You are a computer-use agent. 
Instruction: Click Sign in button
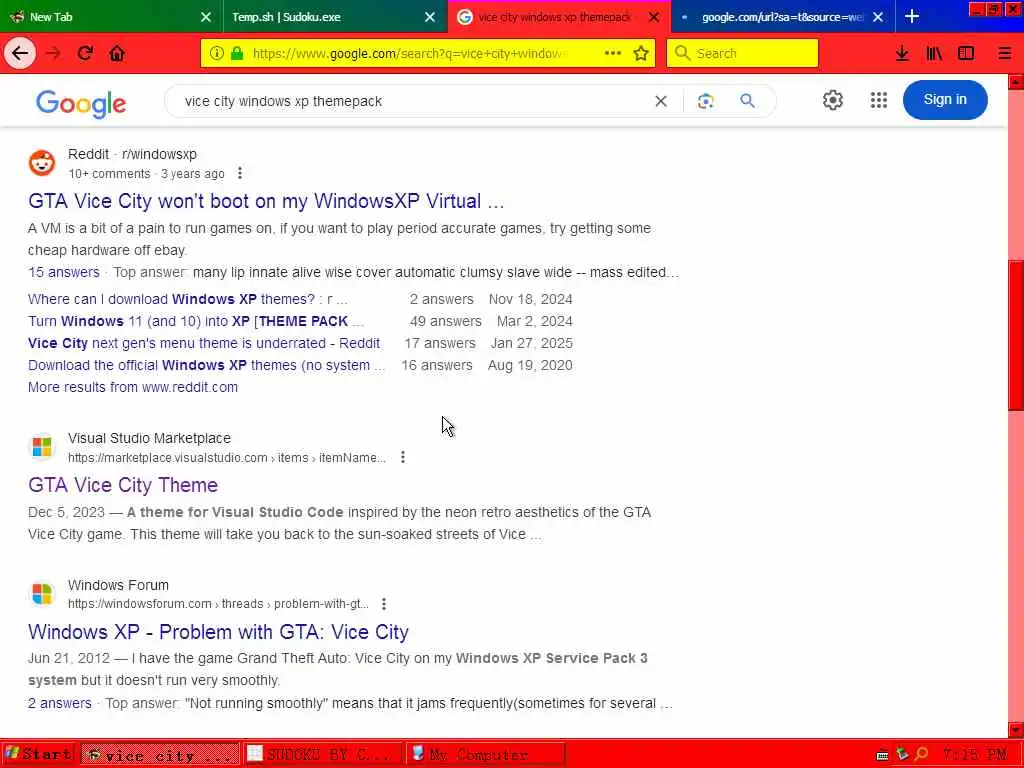click(945, 100)
